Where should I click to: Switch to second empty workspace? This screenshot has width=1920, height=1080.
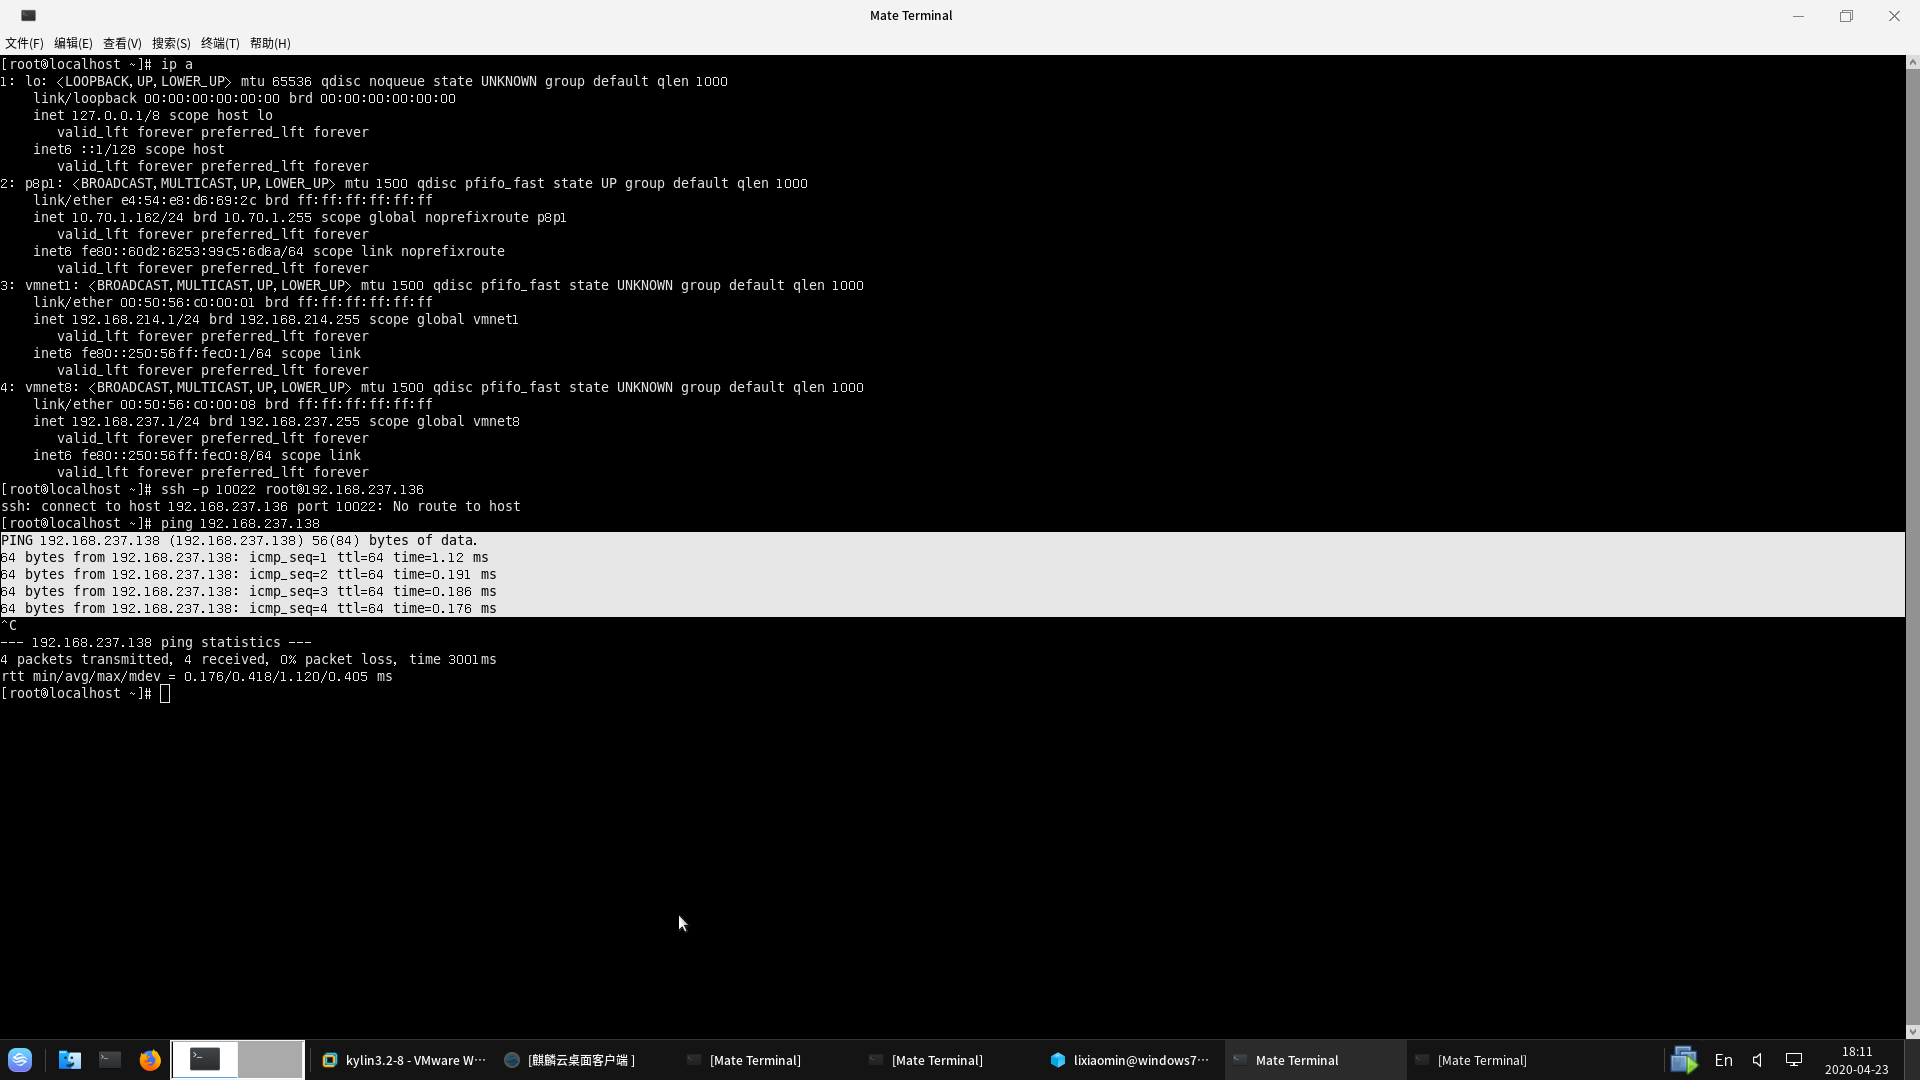click(271, 1059)
